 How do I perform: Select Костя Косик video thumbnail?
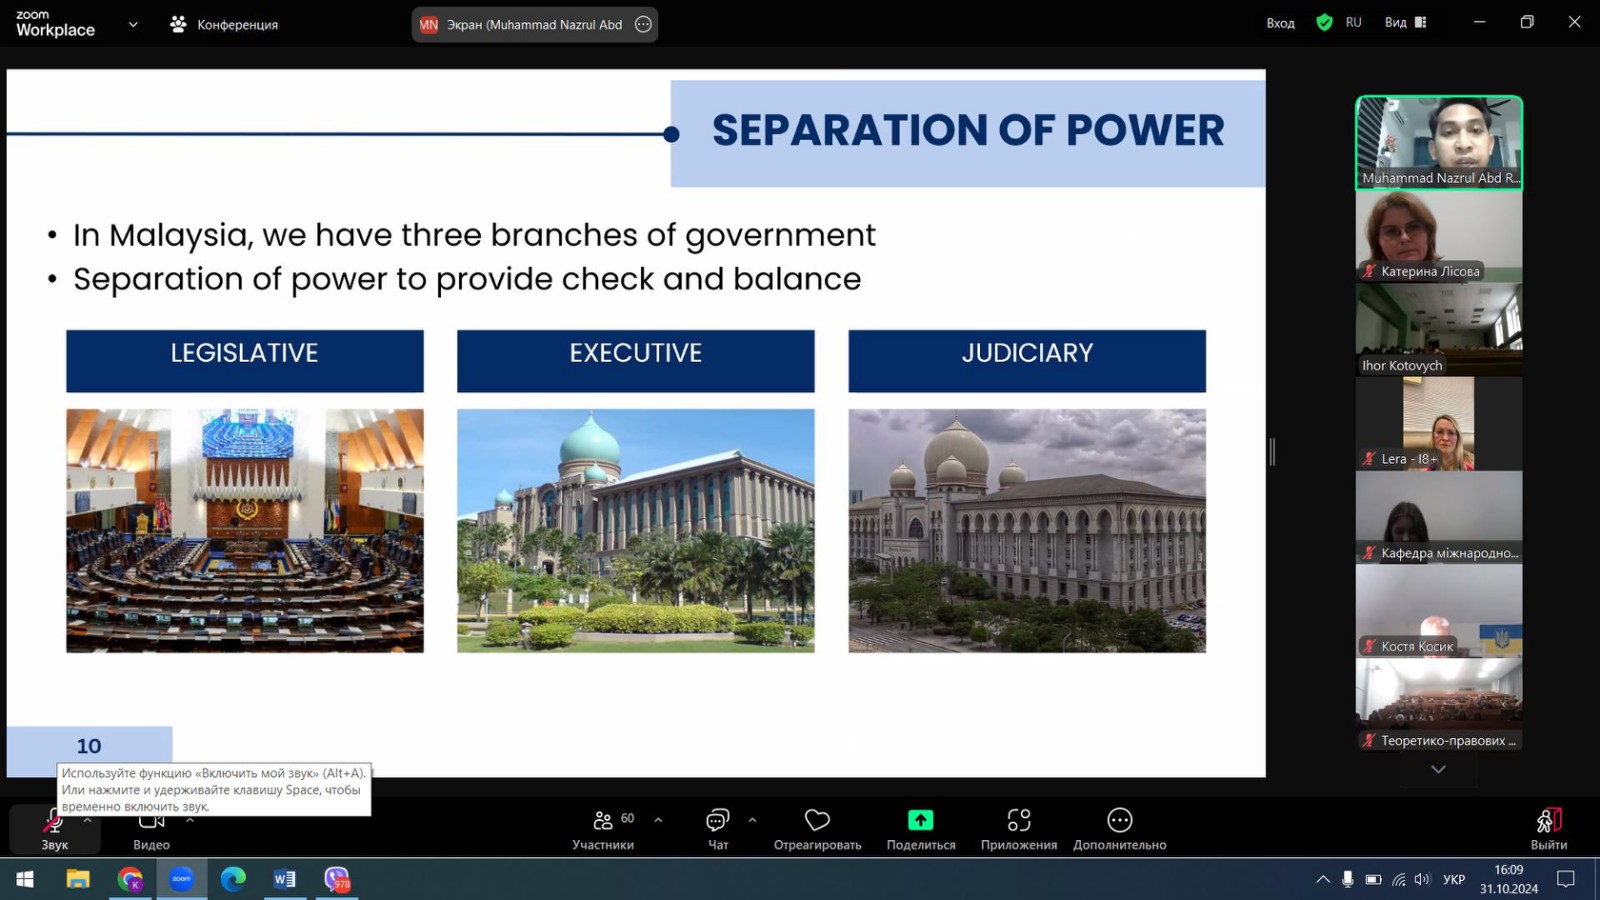(x=1439, y=611)
